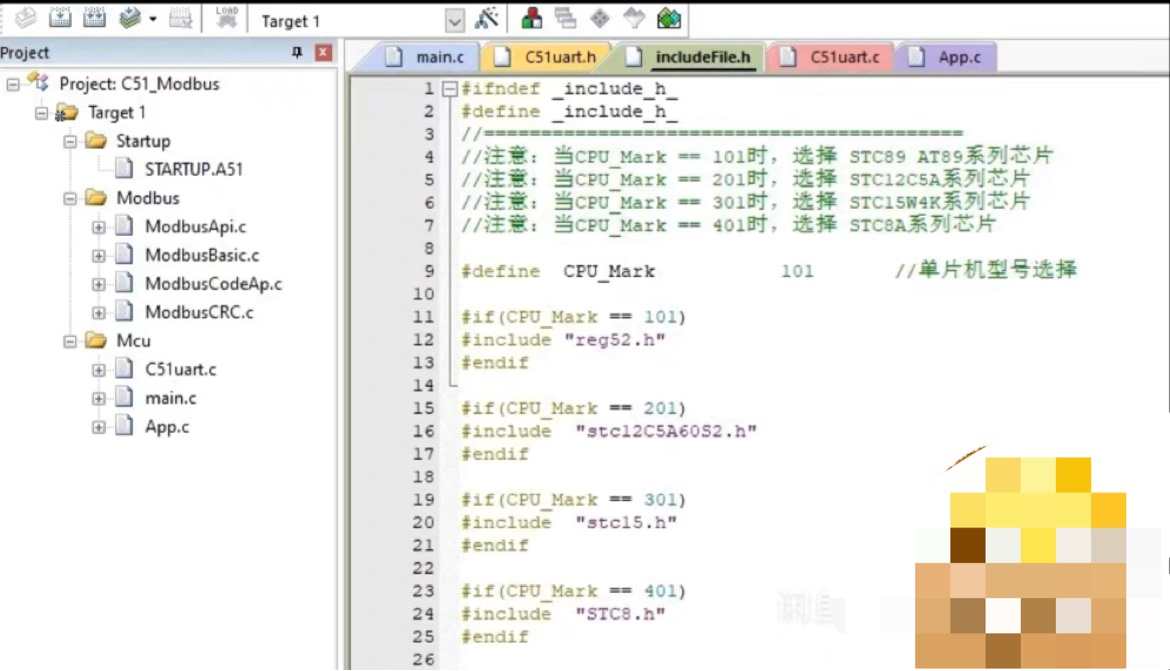Click the Manage Multi-Project Workspace icon
This screenshot has height=671, width=1170.
click(x=566, y=18)
